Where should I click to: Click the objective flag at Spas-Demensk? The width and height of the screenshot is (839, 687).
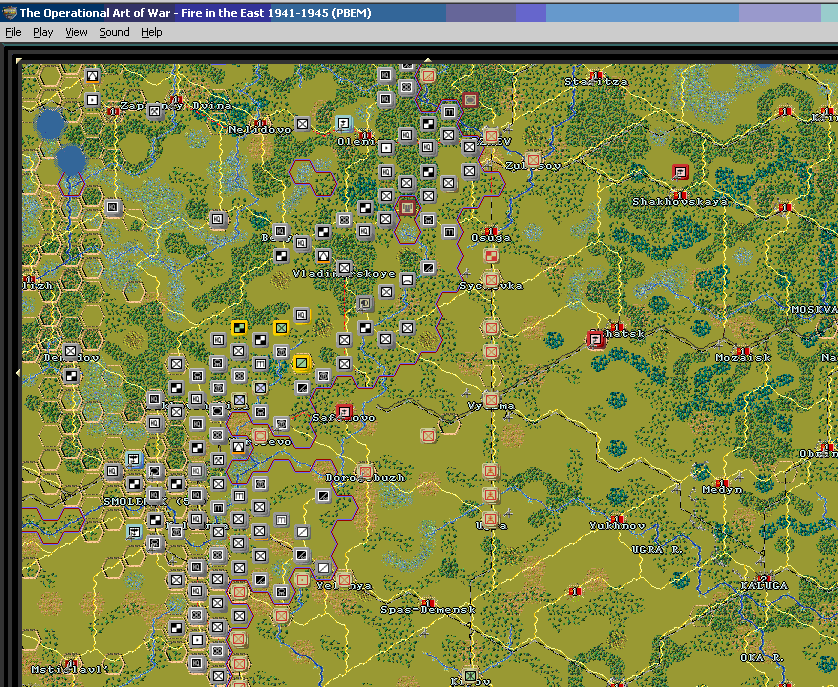coord(428,603)
